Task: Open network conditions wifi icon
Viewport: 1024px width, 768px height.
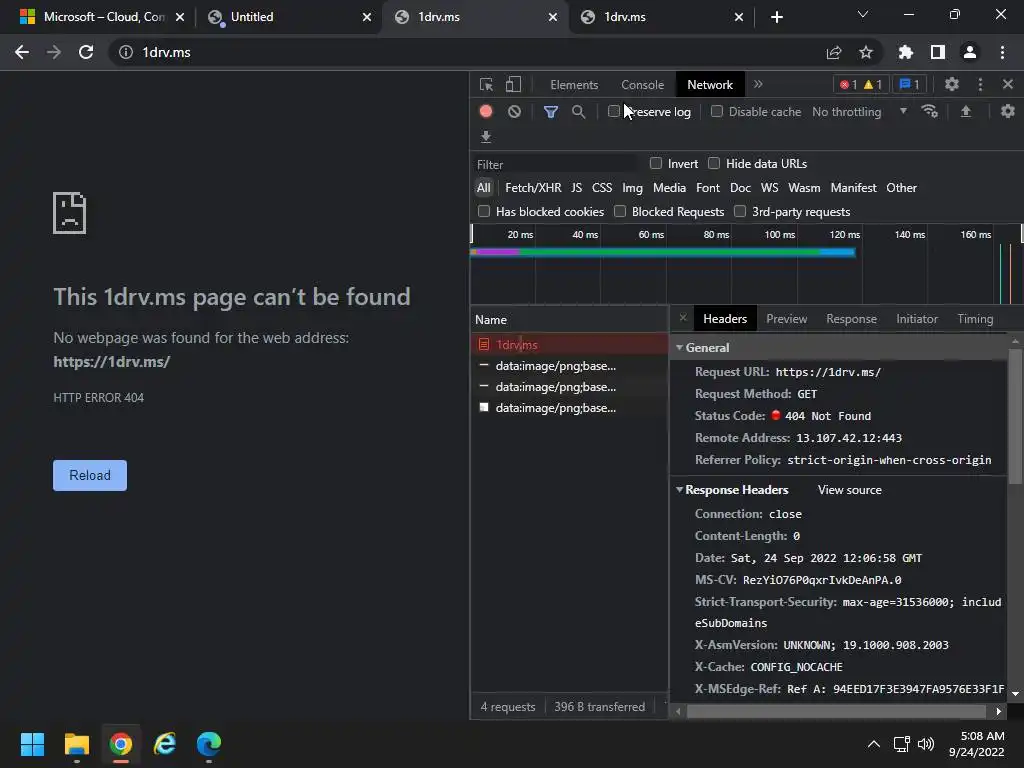Action: (929, 112)
